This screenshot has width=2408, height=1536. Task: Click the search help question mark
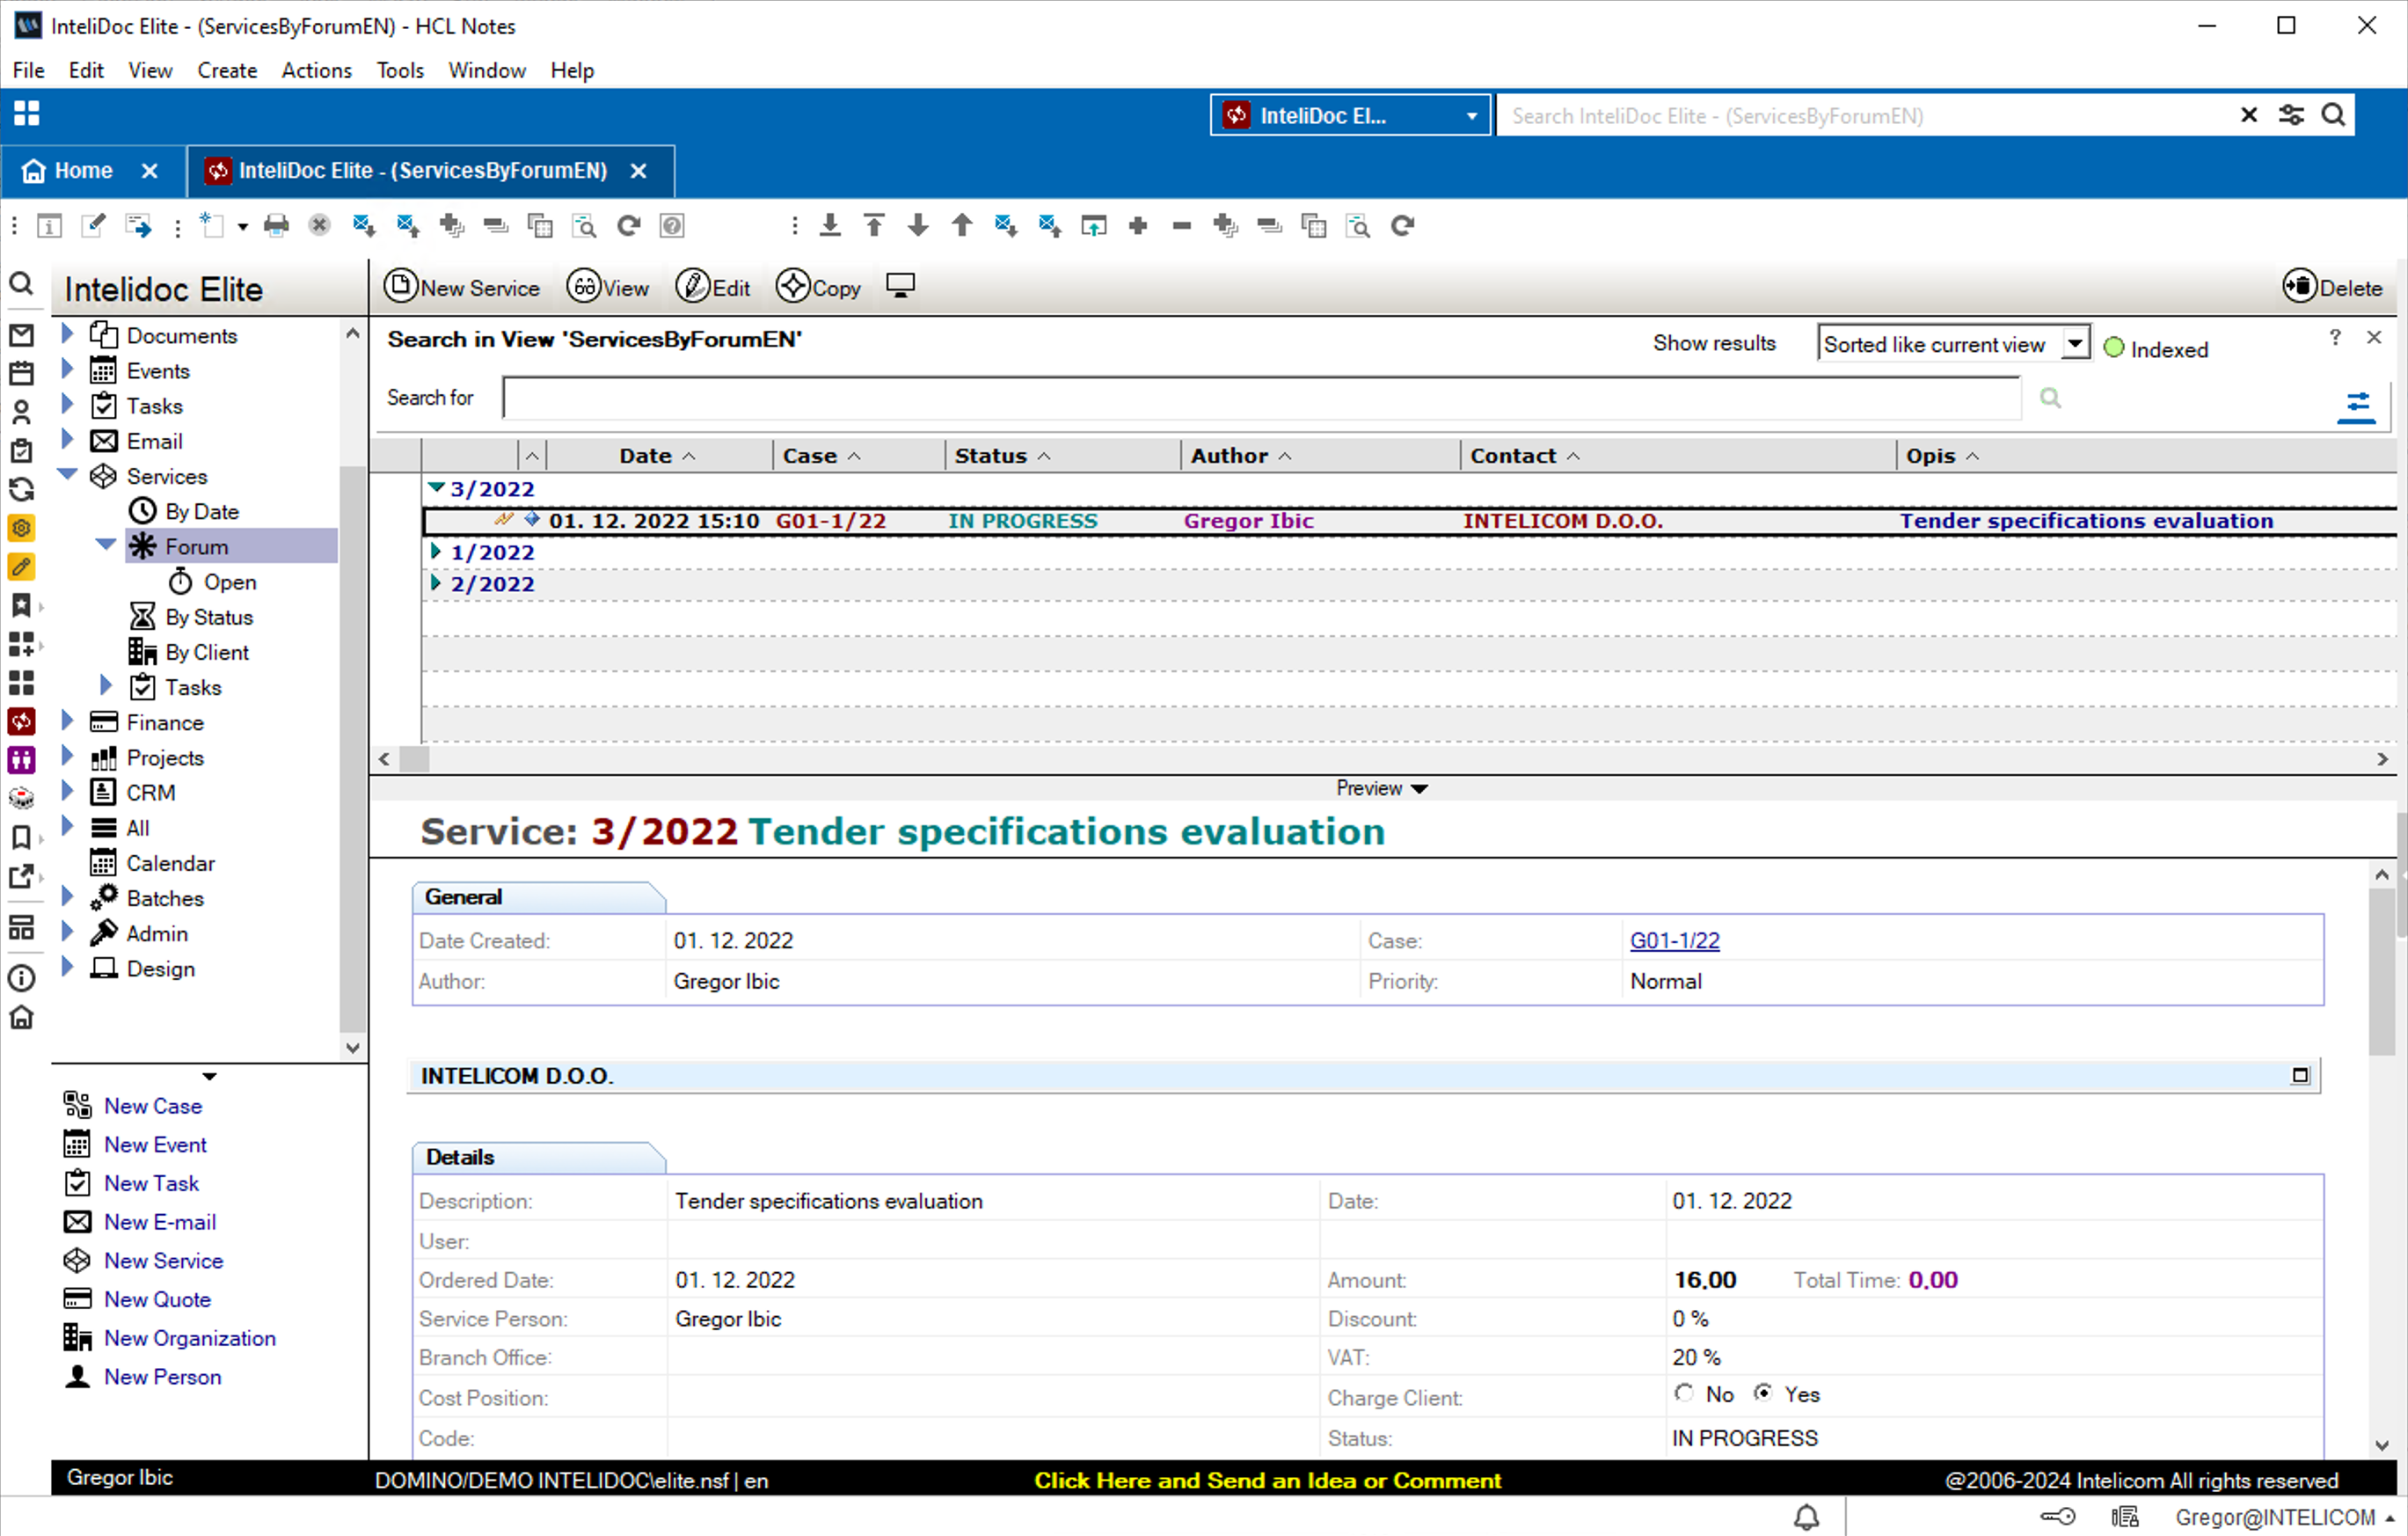coord(2334,337)
